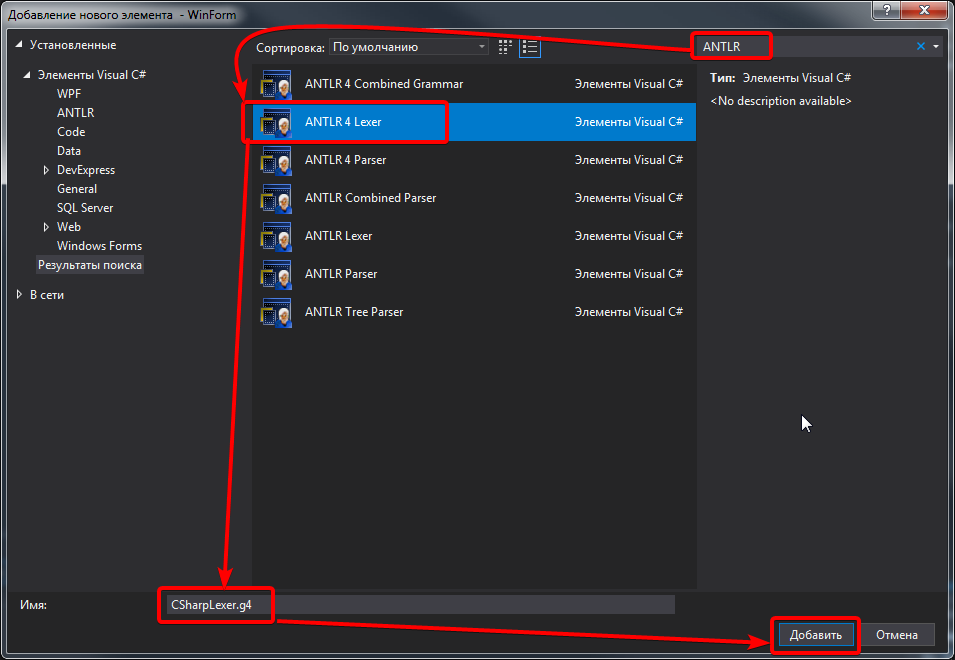Viewport: 955px width, 660px height.
Task: Click the ANTLR Combined Parser template icon
Action: pos(277,198)
